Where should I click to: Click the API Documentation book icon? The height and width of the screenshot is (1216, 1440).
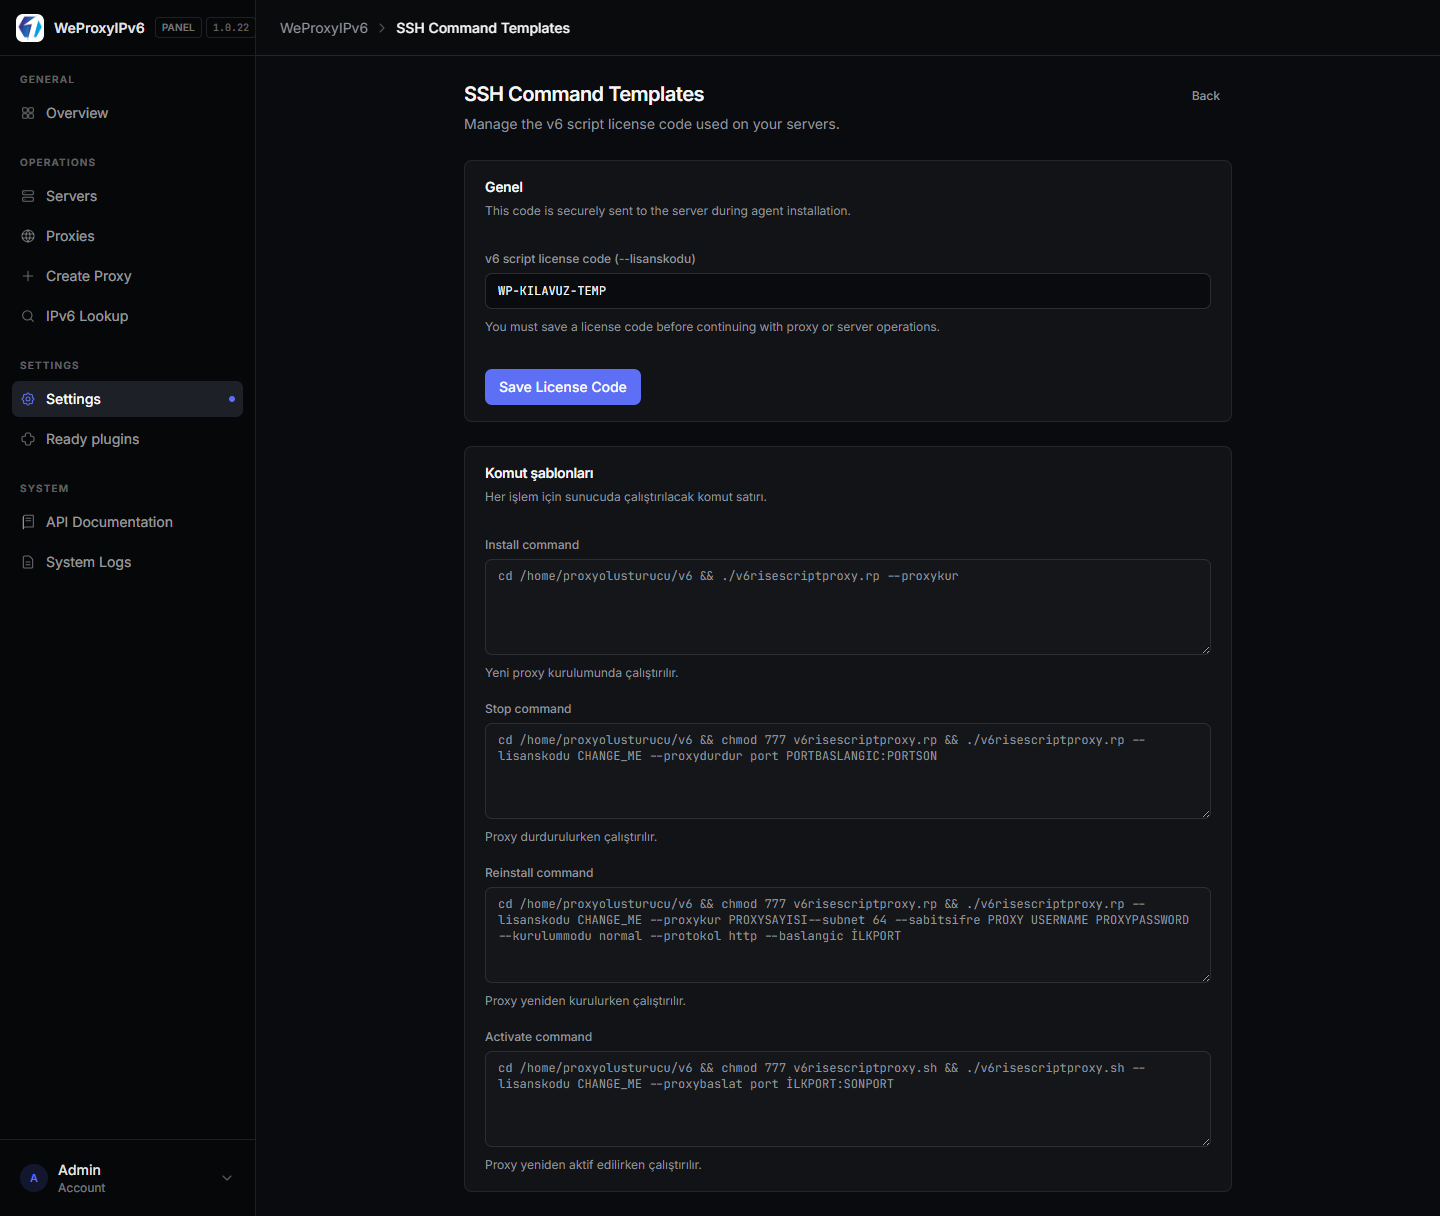[28, 522]
